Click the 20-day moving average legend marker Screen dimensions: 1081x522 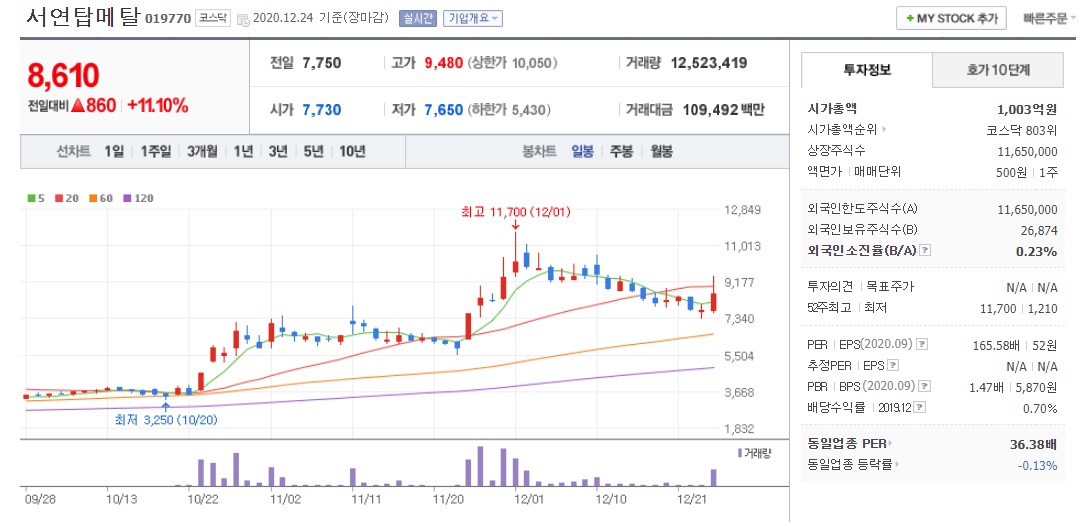tap(59, 199)
